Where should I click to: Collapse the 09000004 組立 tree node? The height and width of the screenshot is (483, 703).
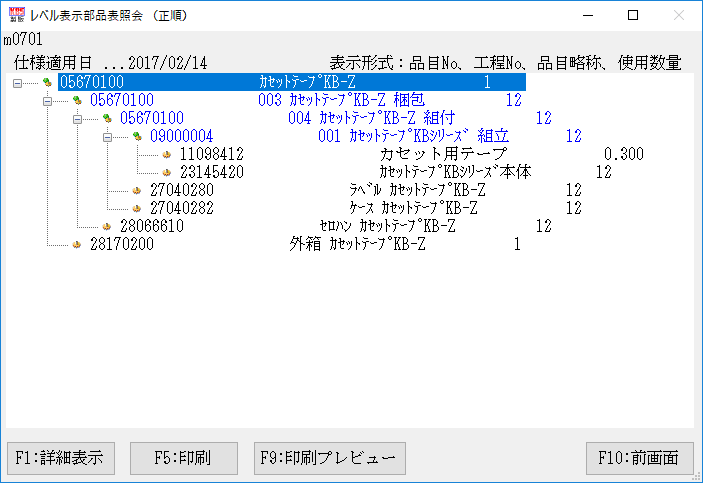tap(107, 137)
